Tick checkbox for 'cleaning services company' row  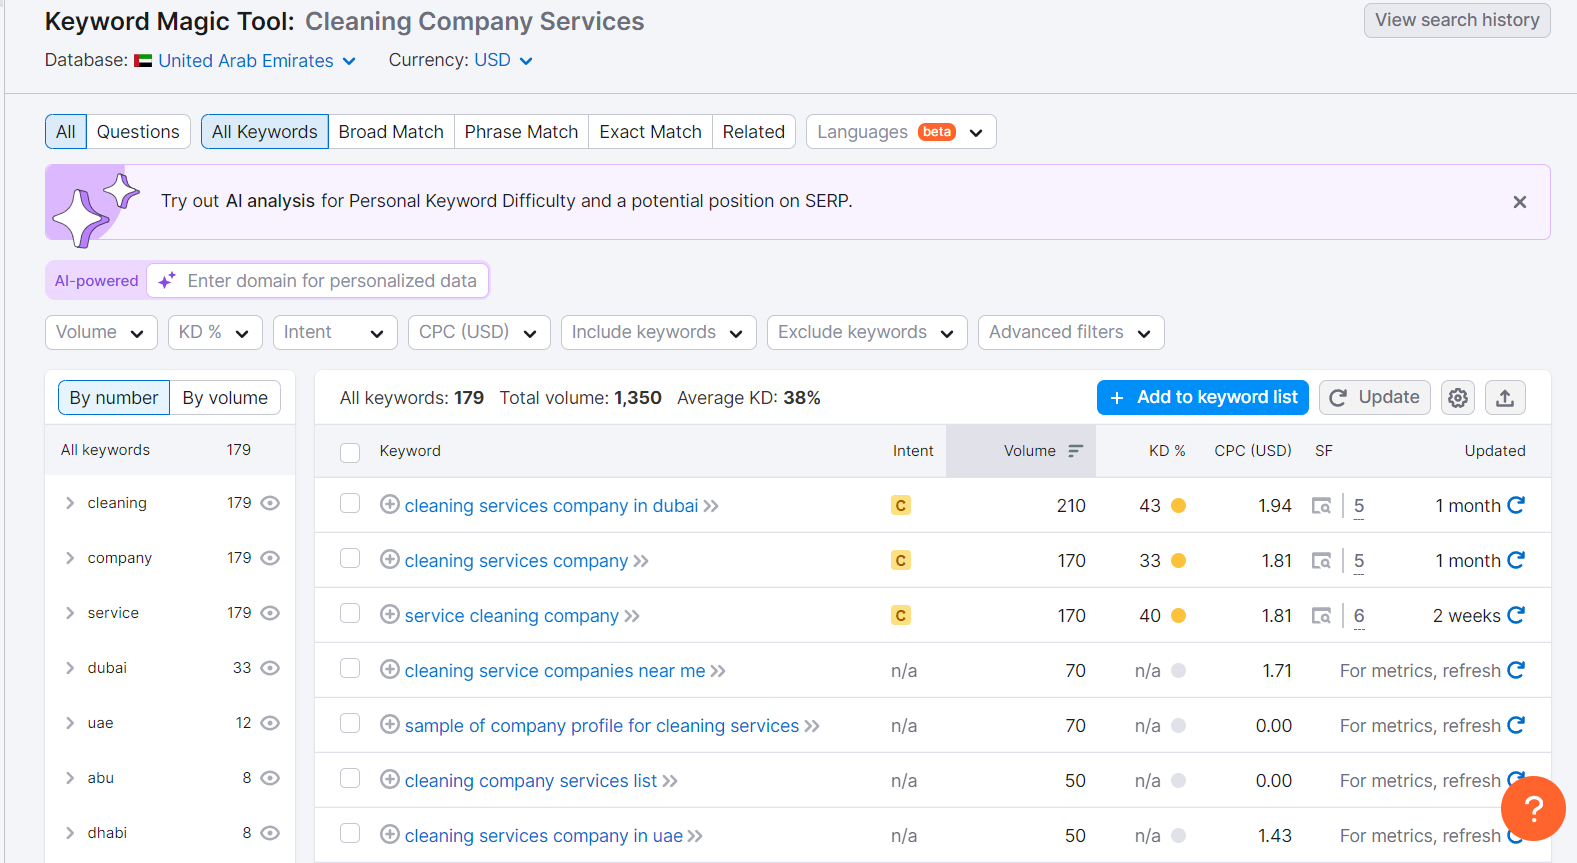tap(350, 558)
